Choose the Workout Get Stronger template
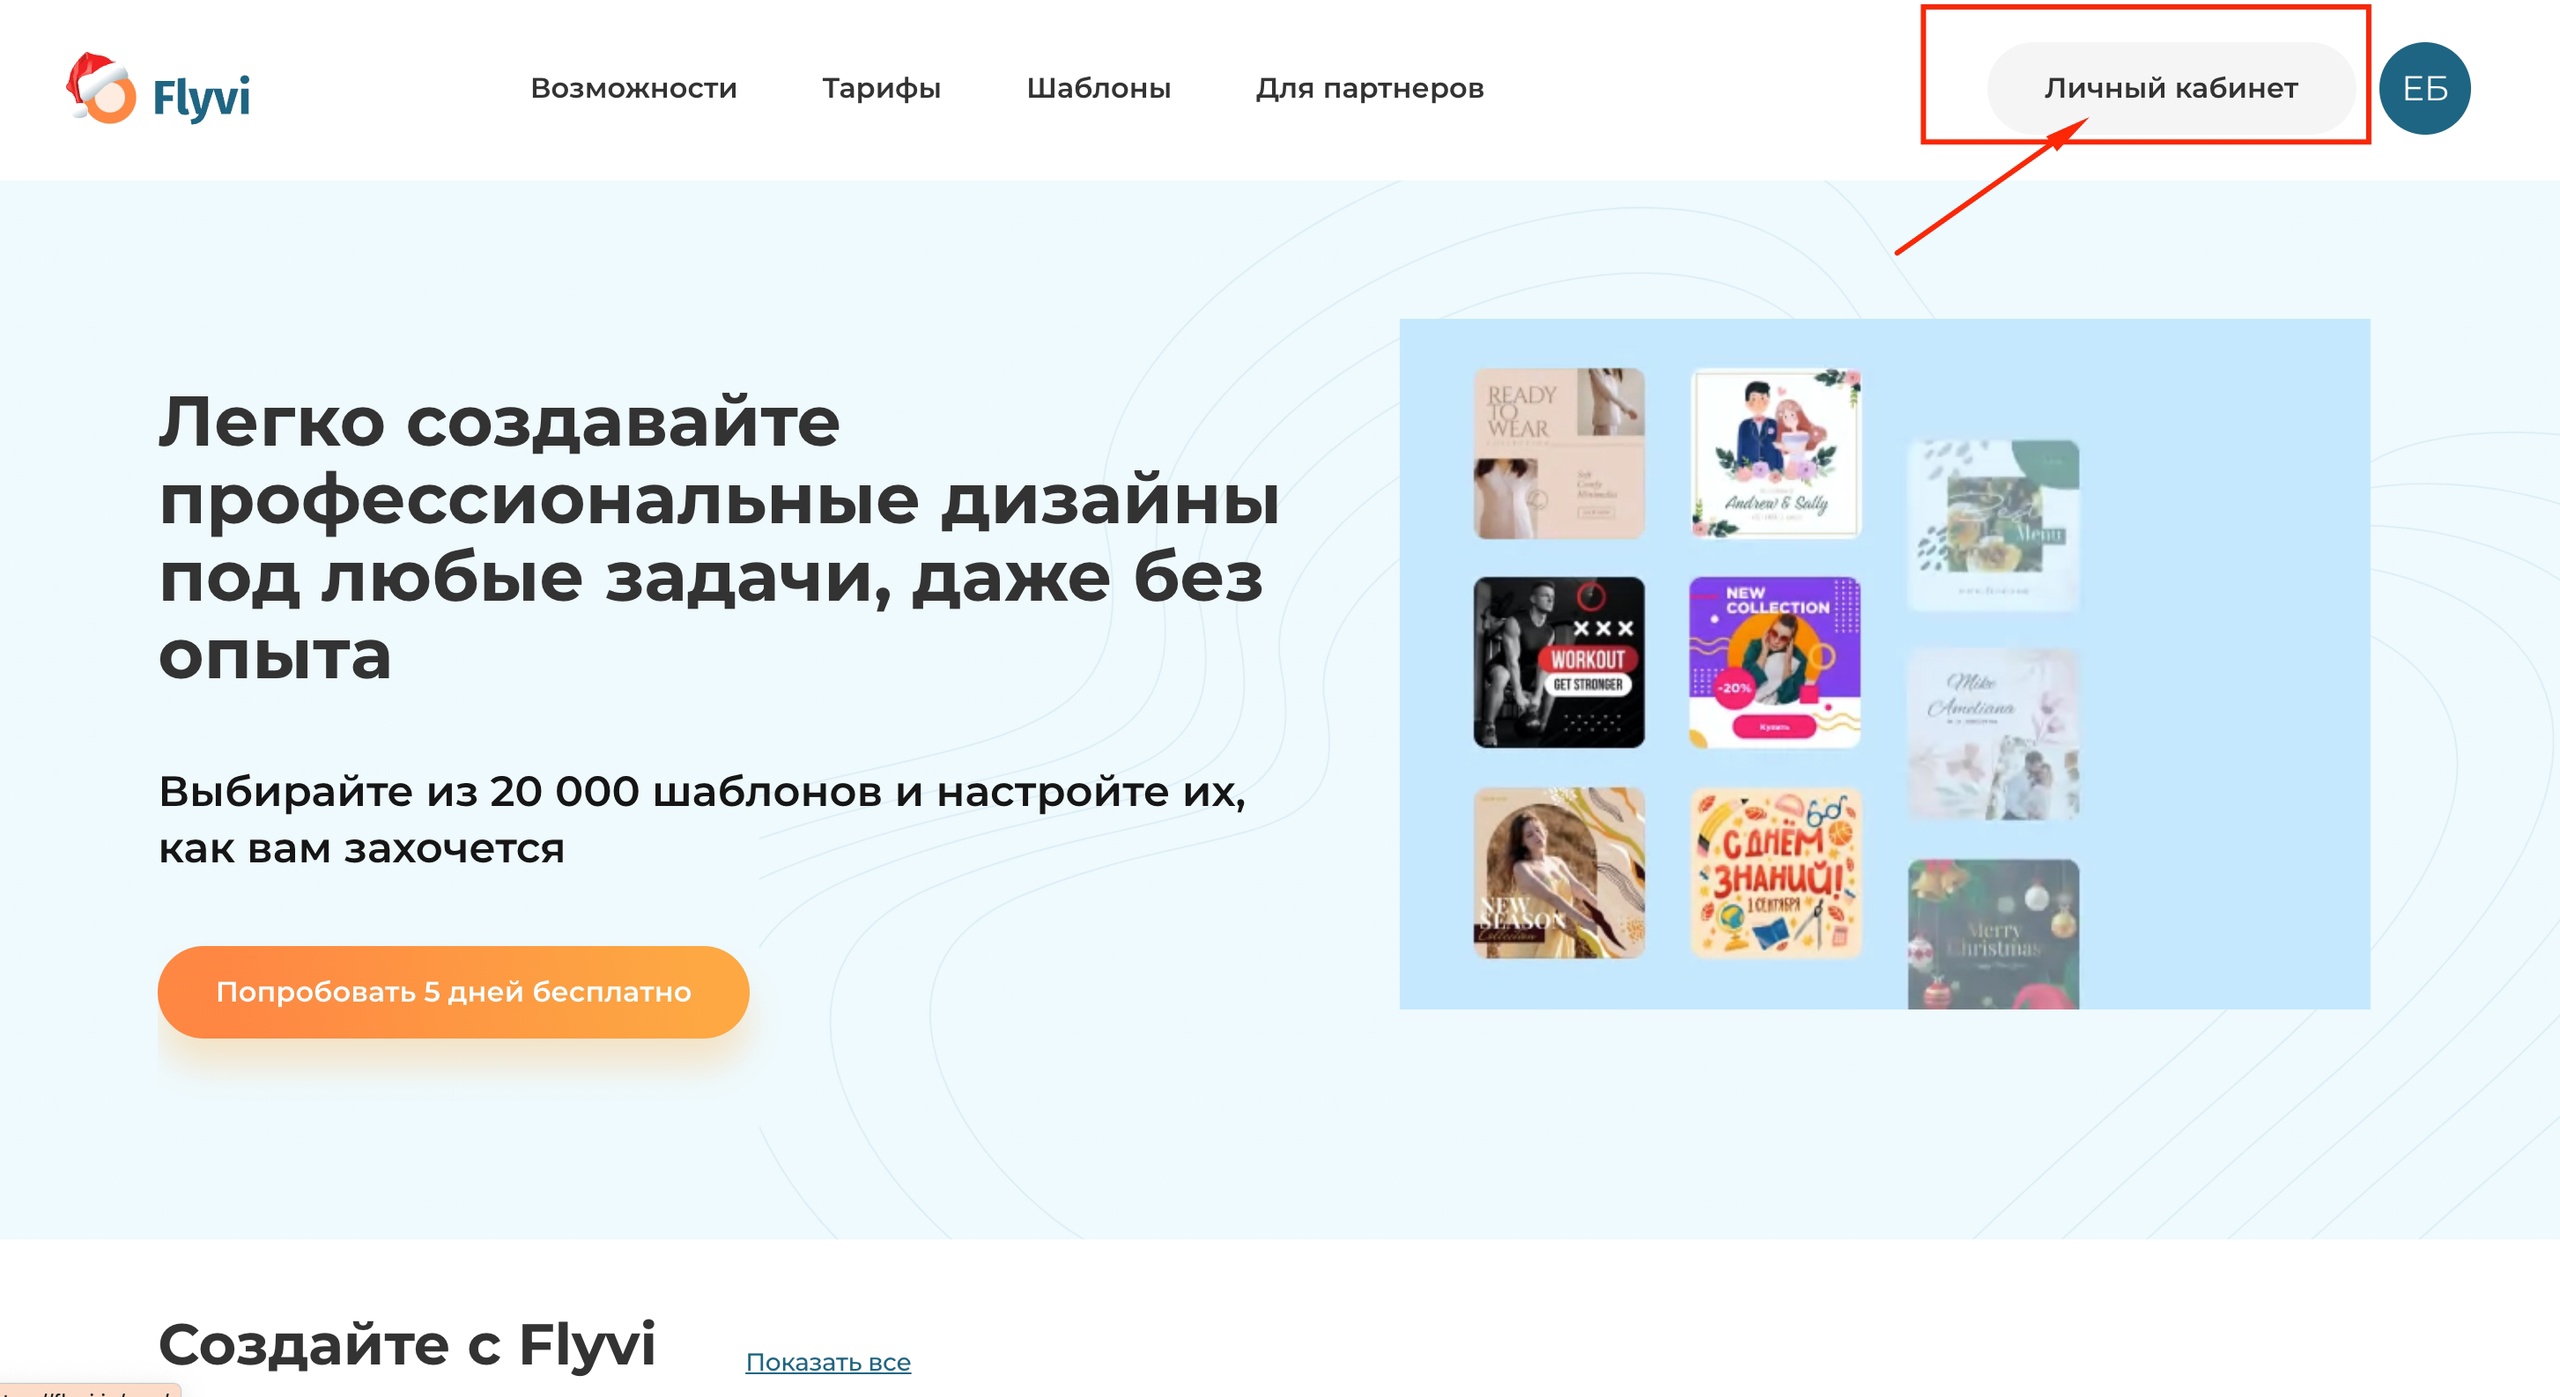 point(1558,662)
